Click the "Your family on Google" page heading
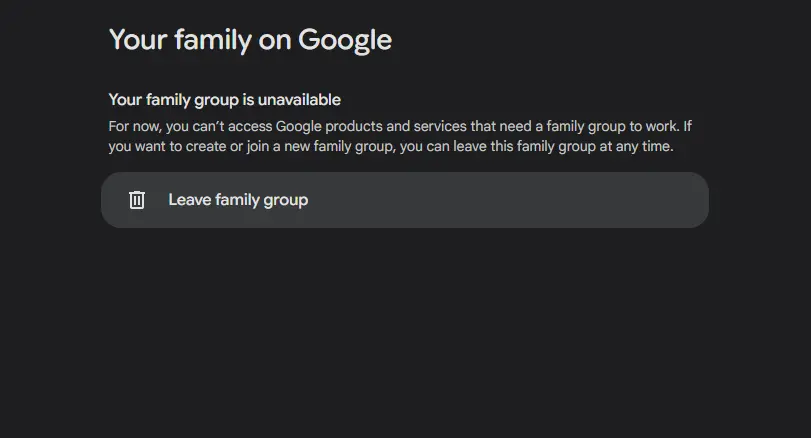The image size is (811, 438). (250, 40)
